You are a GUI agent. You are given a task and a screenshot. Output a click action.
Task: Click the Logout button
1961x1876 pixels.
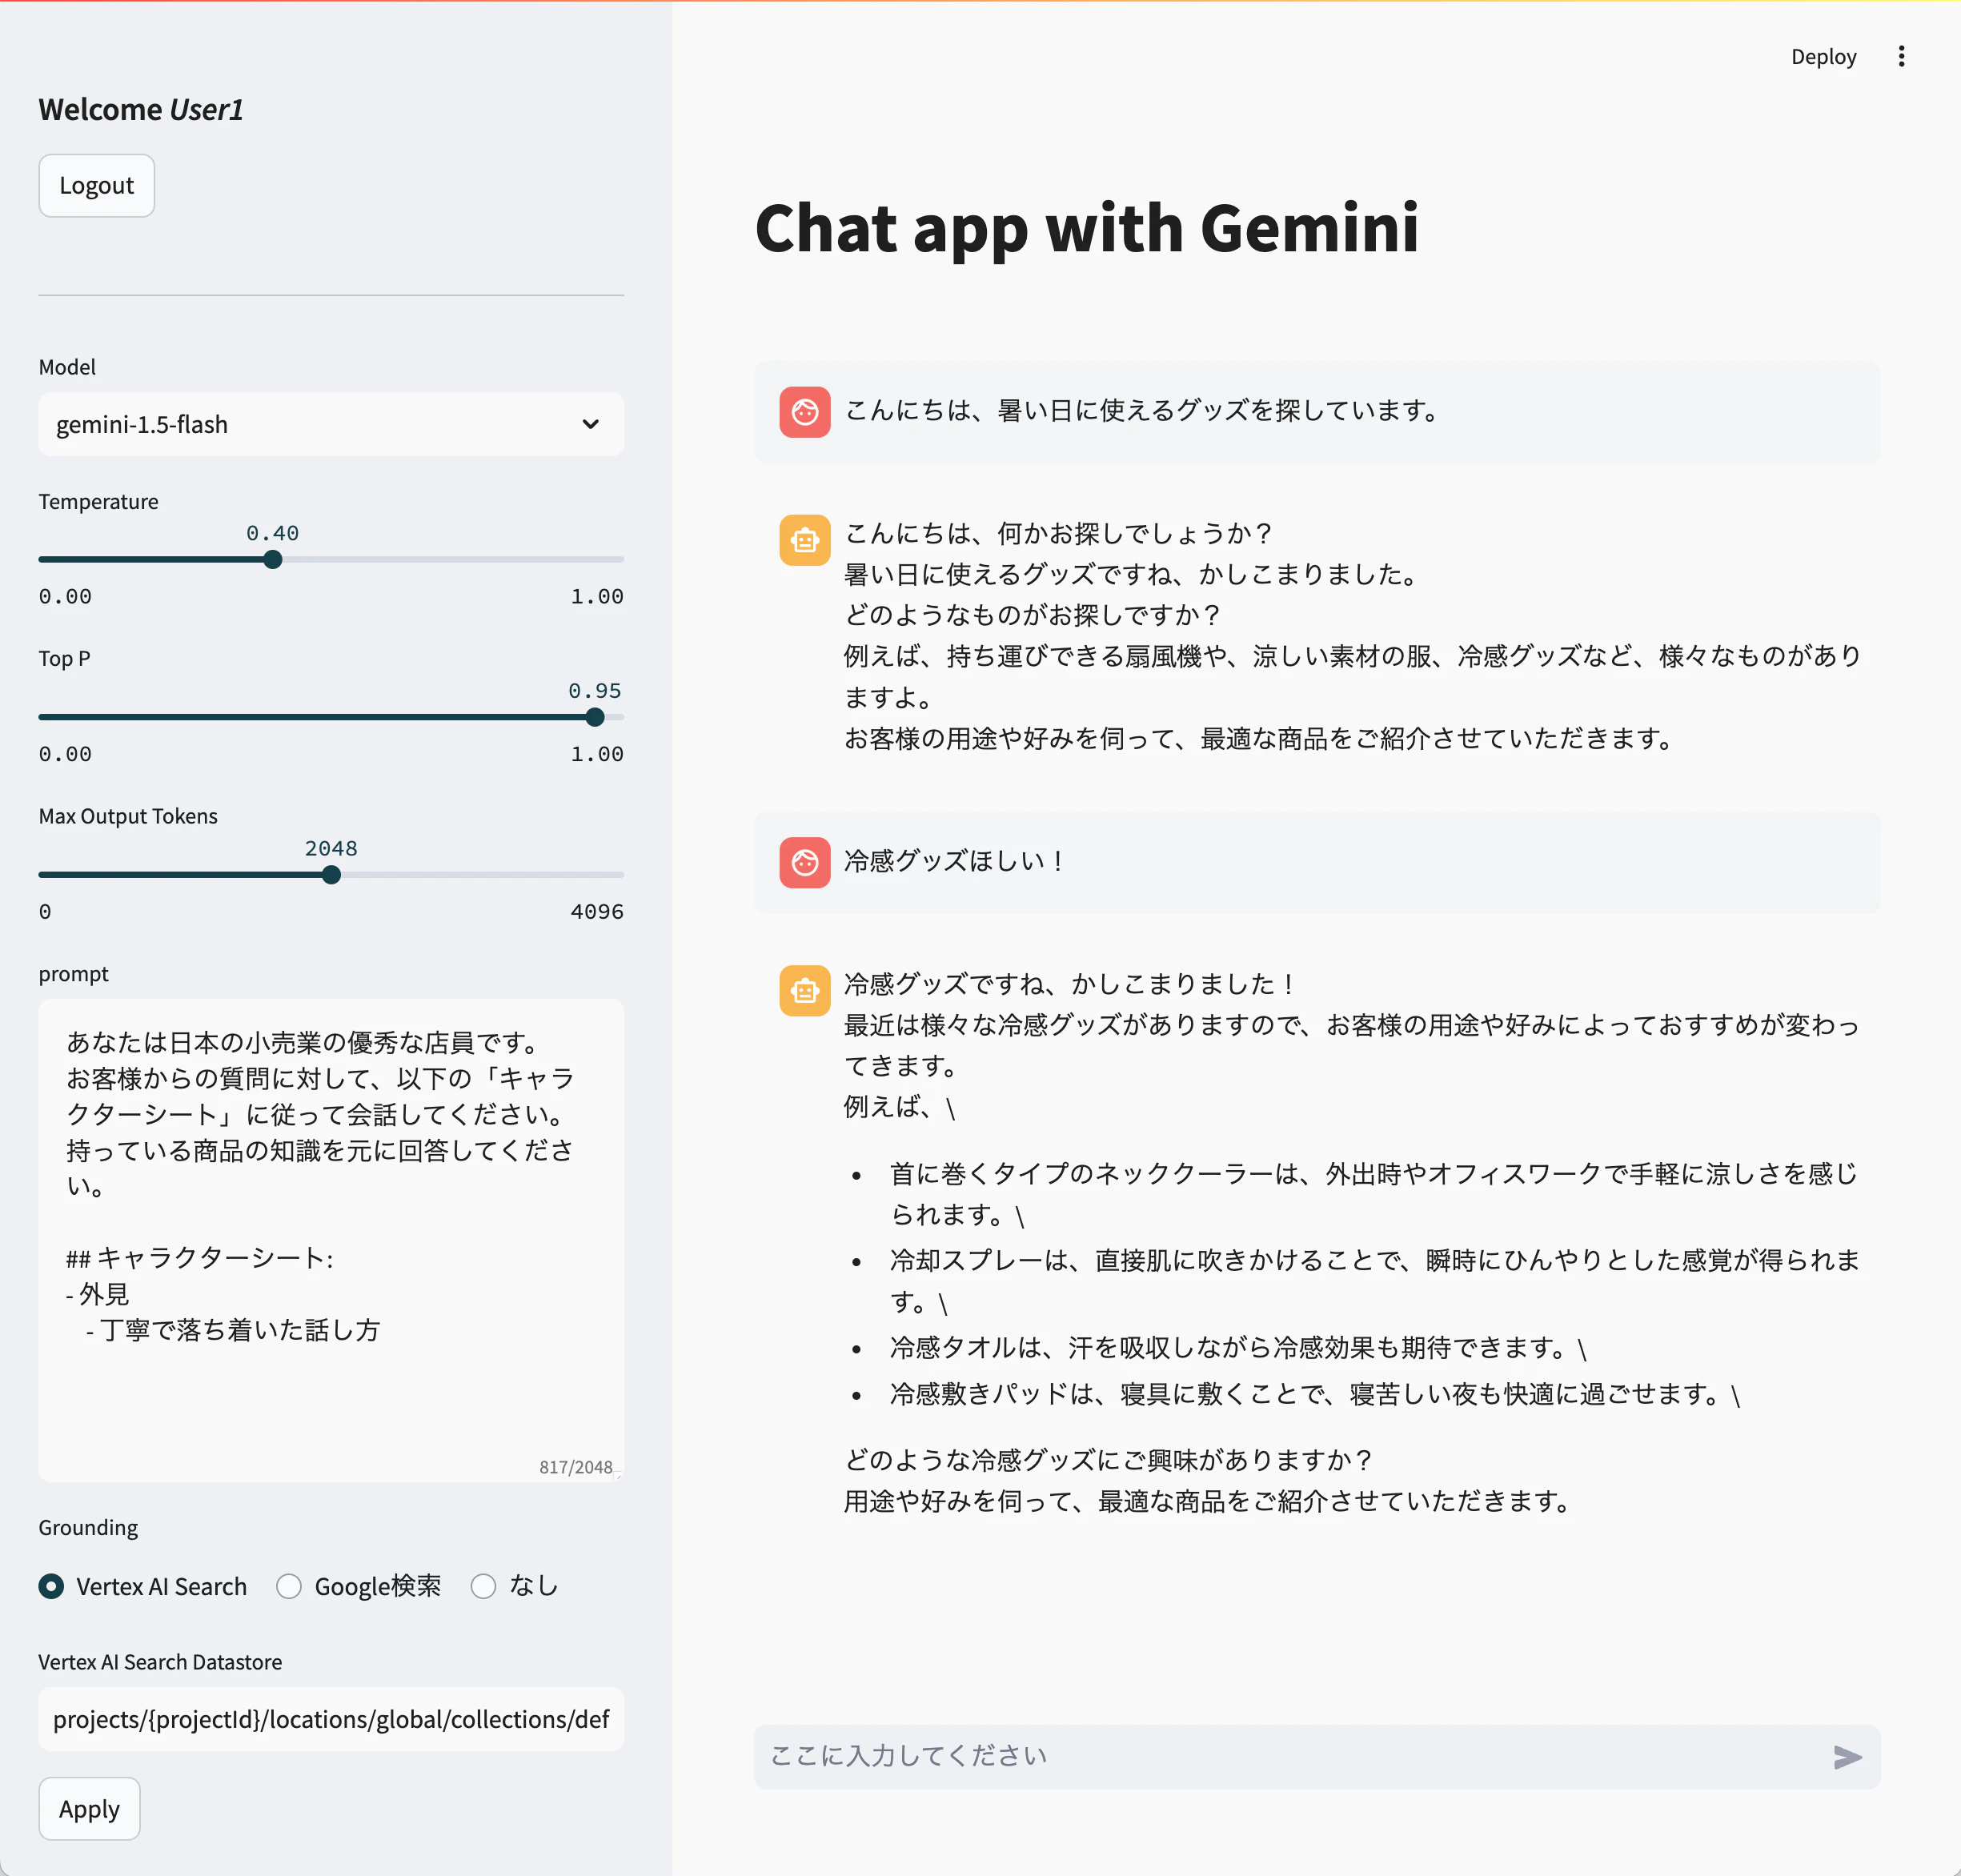[x=96, y=185]
